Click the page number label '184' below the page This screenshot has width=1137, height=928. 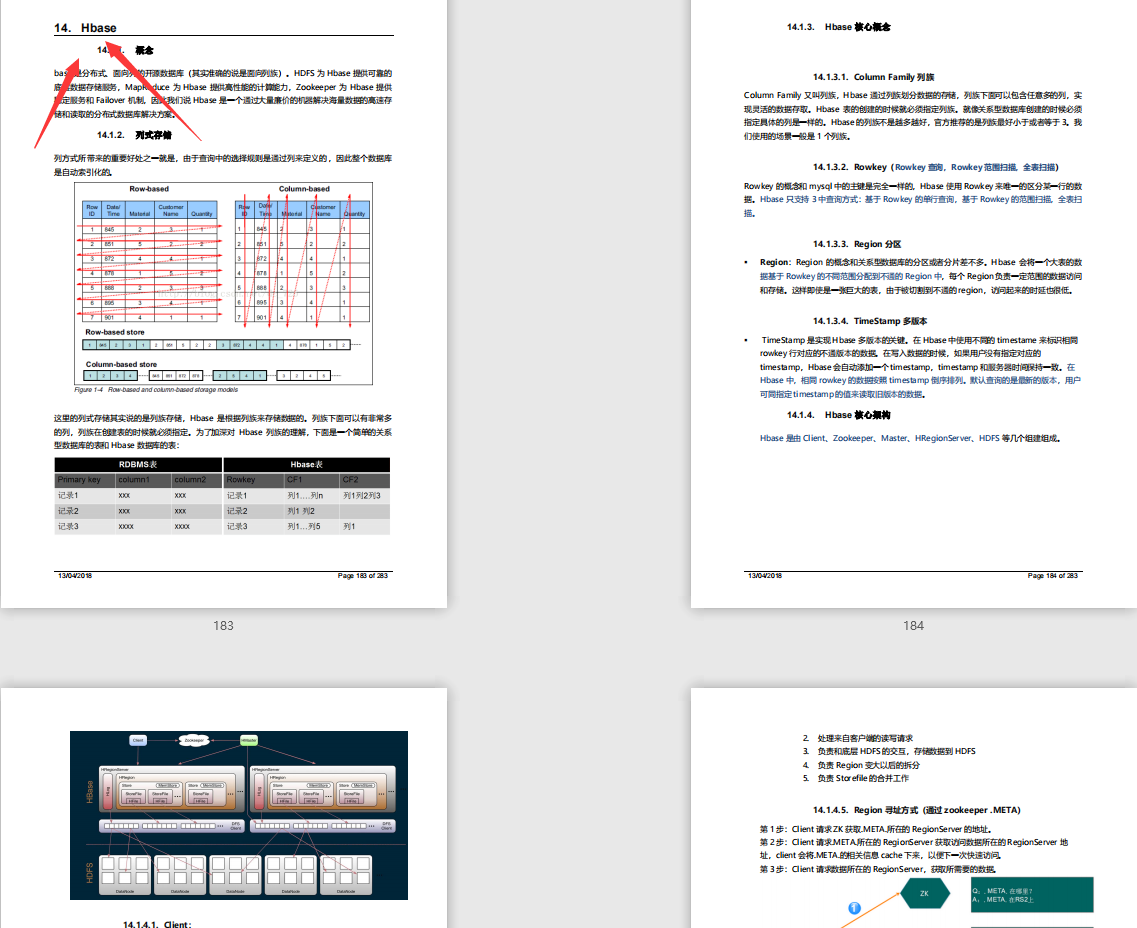(914, 626)
